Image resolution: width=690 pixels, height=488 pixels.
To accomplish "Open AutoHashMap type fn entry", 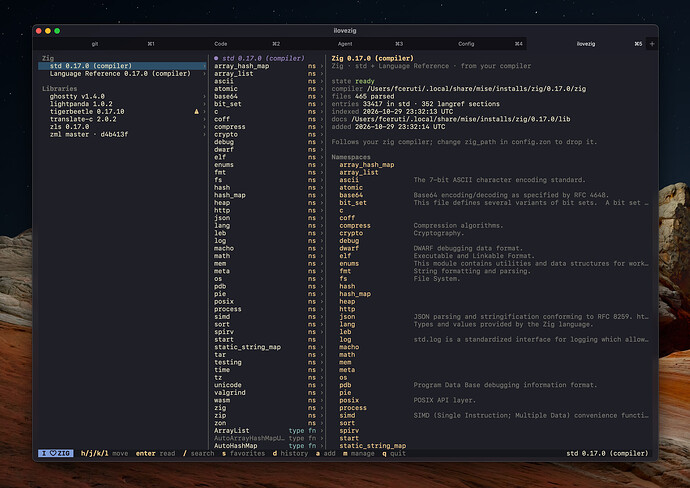I will coord(235,446).
